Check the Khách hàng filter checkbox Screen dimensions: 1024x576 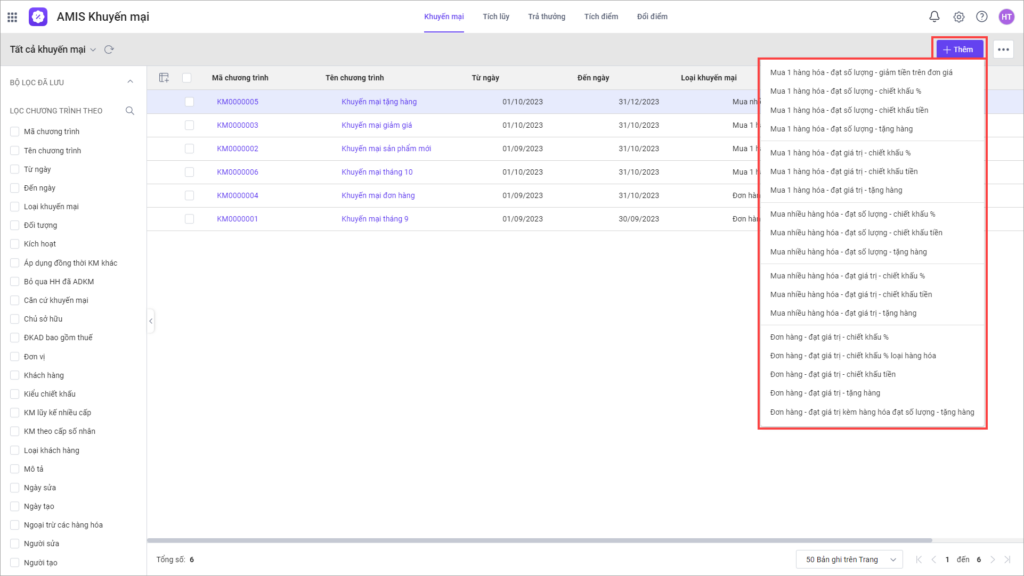coord(14,375)
